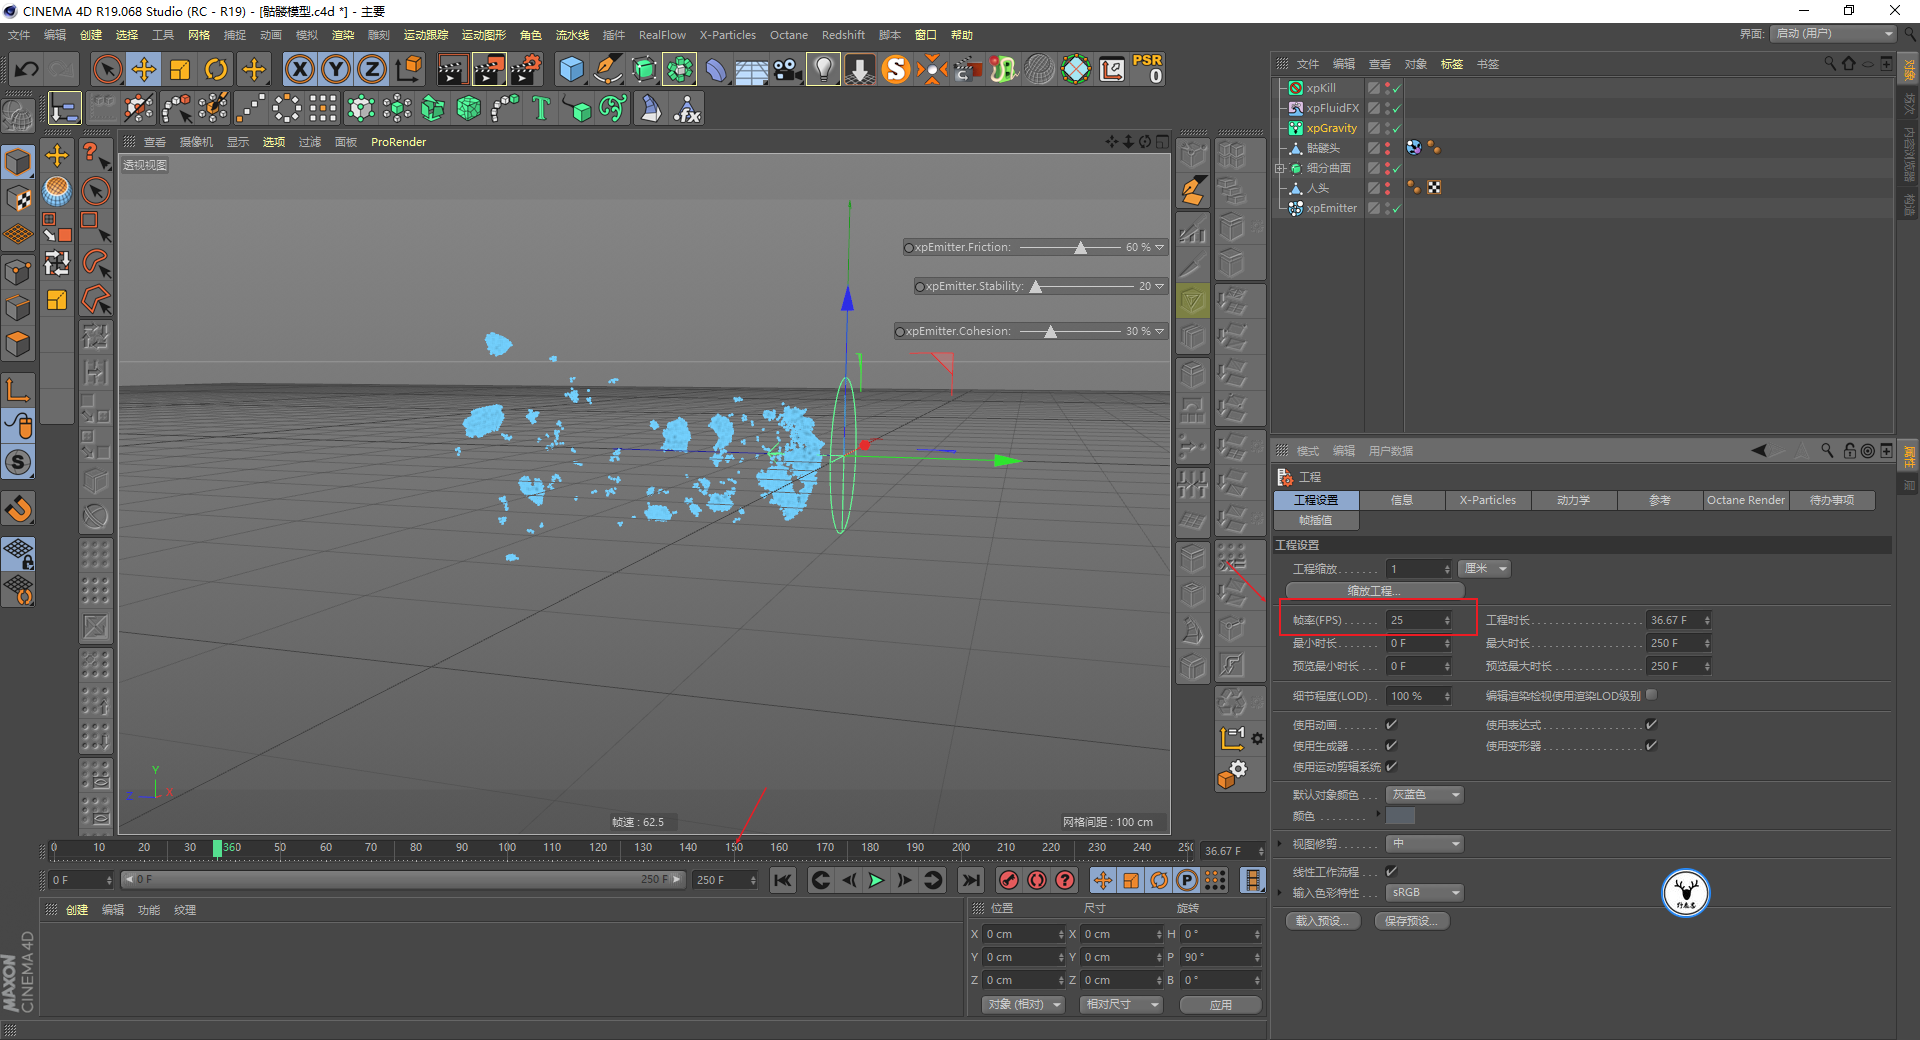
Task: Jump to end of animation
Action: tap(970, 880)
